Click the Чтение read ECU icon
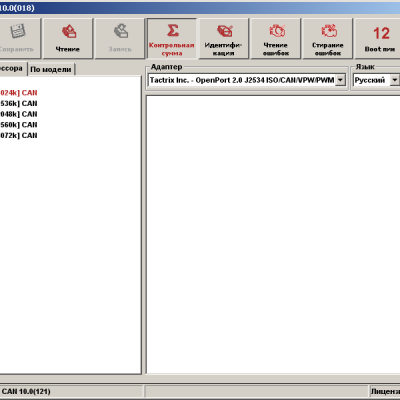400x400 pixels. 69,32
